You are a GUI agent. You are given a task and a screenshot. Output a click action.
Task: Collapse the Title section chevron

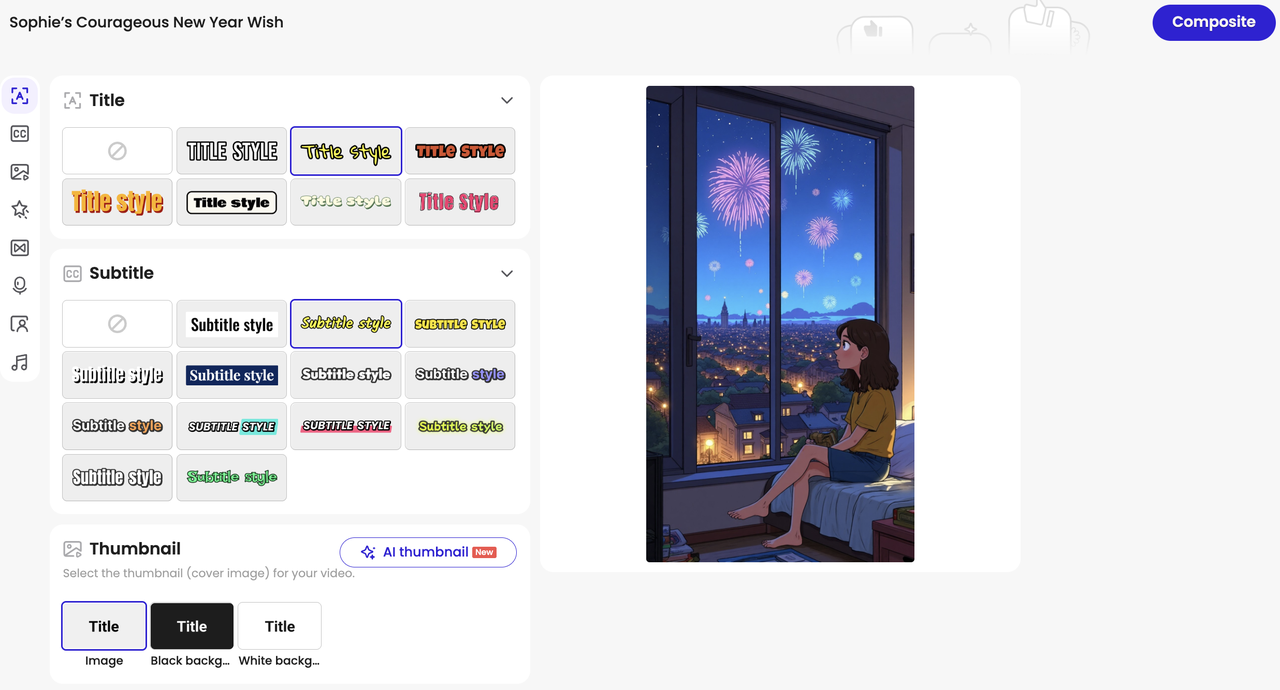507,100
